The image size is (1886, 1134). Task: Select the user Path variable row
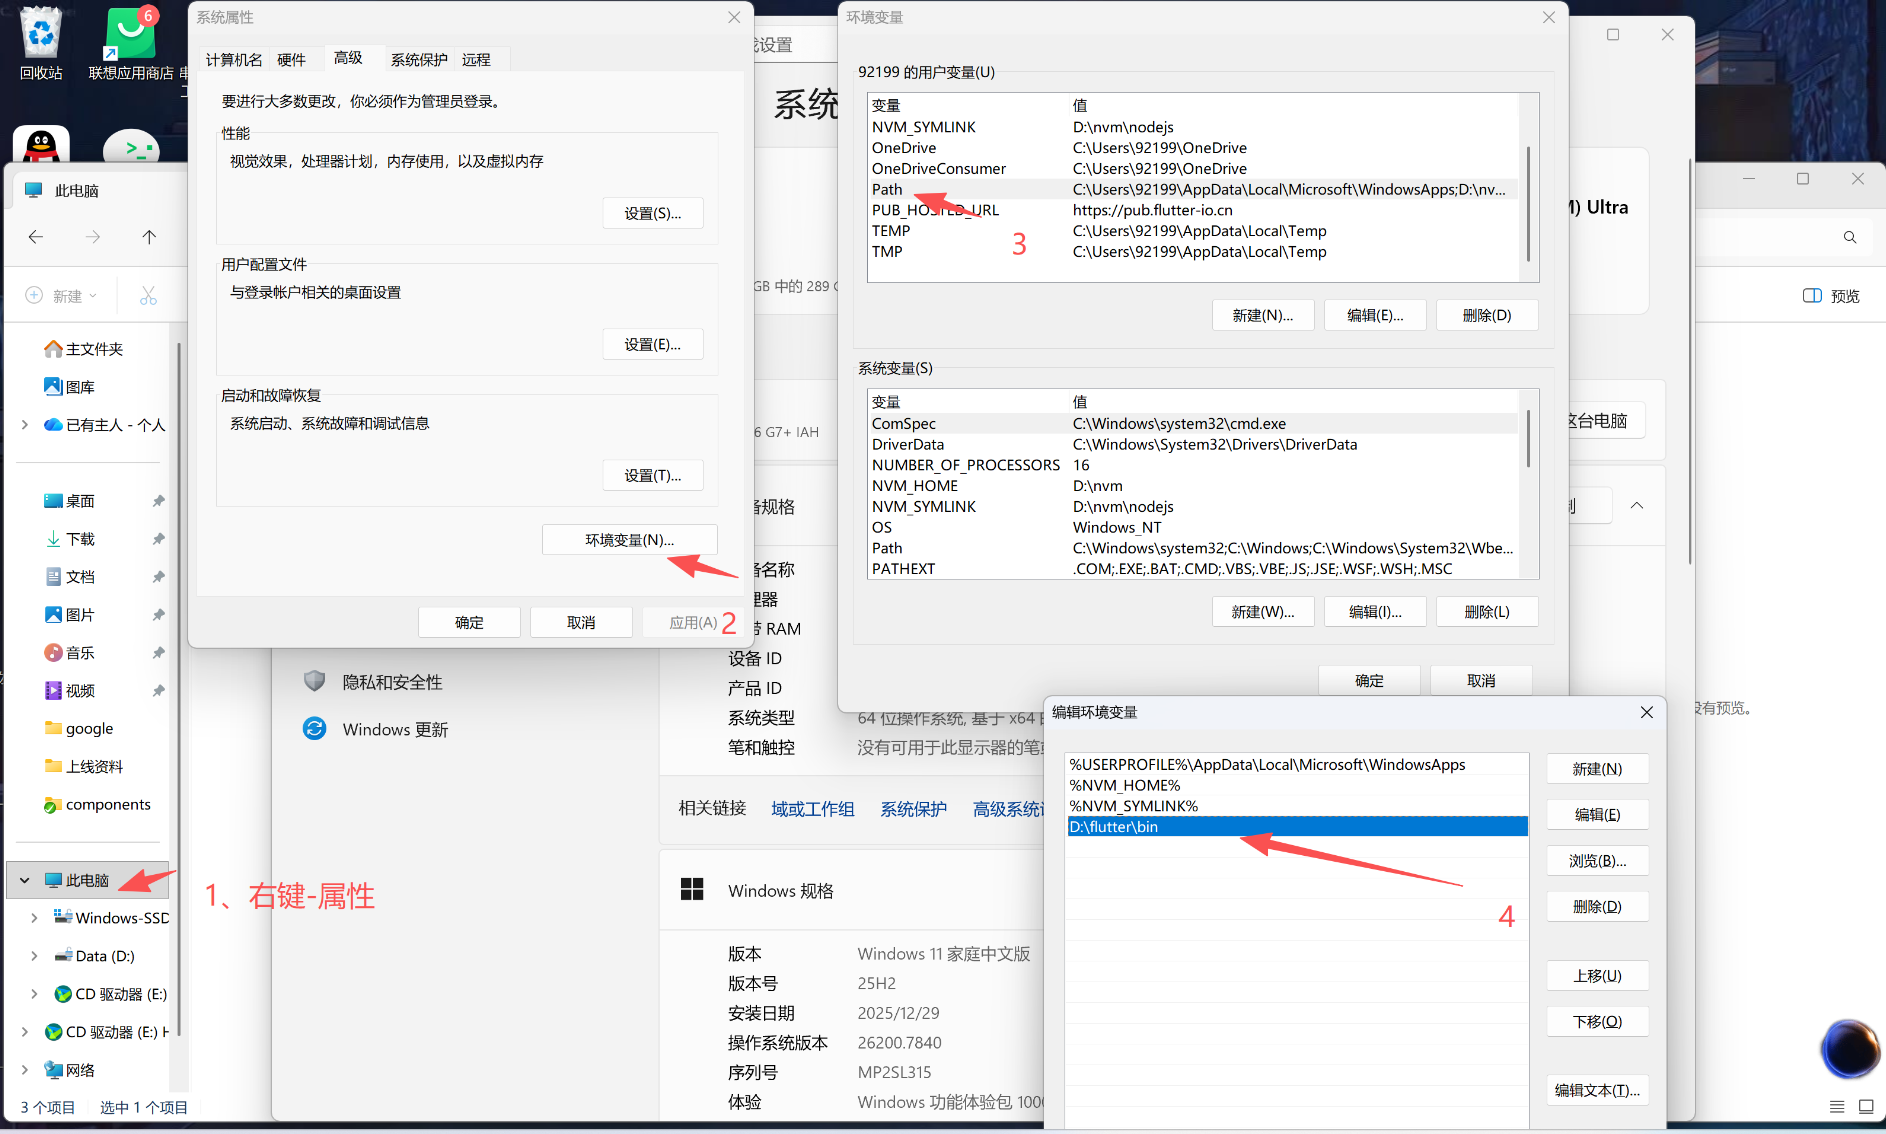coord(1193,189)
